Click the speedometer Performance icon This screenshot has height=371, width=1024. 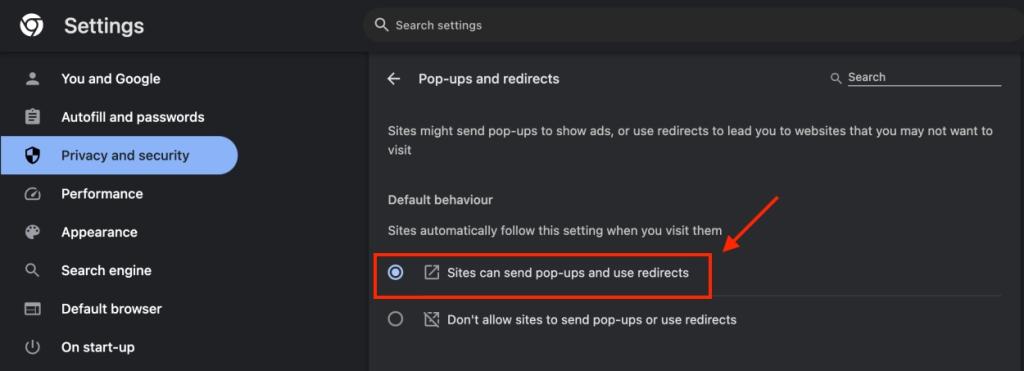(x=32, y=194)
